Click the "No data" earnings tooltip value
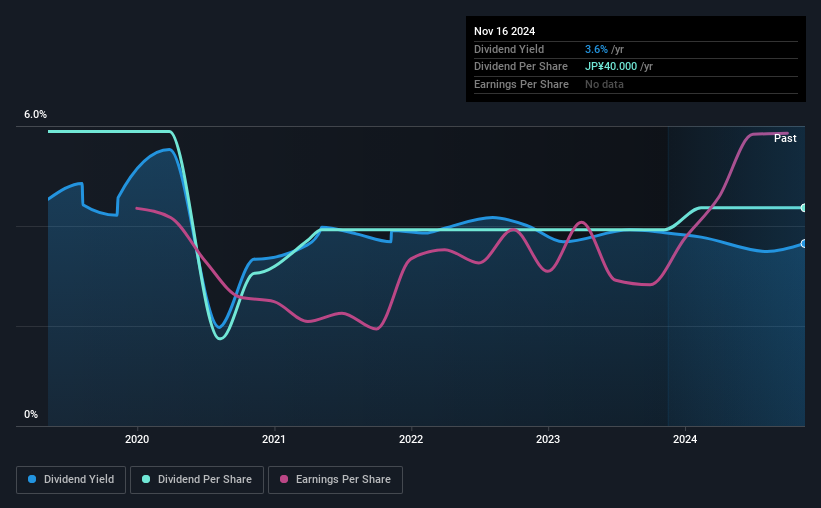The image size is (821, 508). [x=604, y=84]
